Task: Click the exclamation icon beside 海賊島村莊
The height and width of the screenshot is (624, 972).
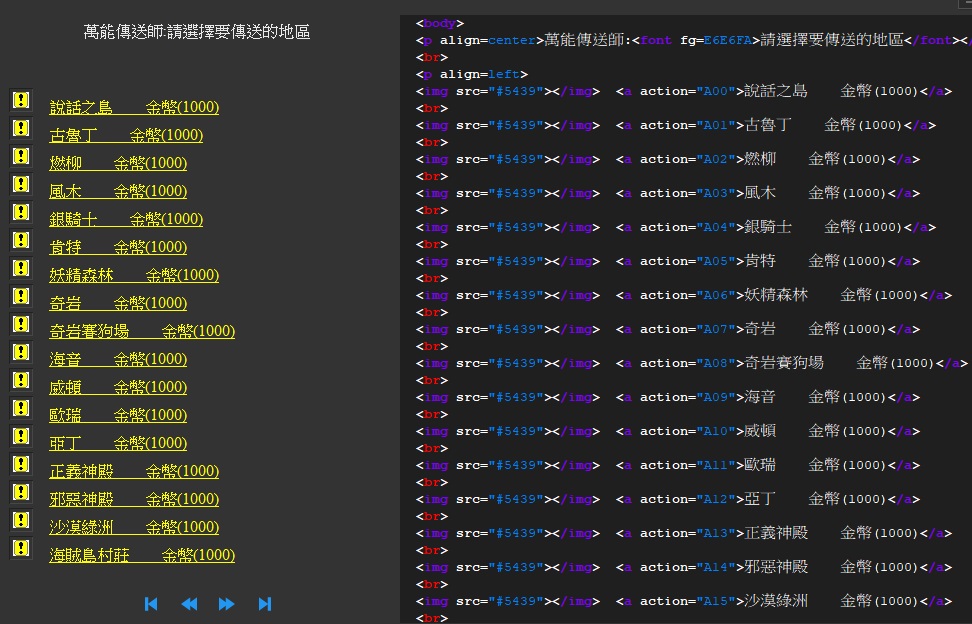Action: pos(21,548)
